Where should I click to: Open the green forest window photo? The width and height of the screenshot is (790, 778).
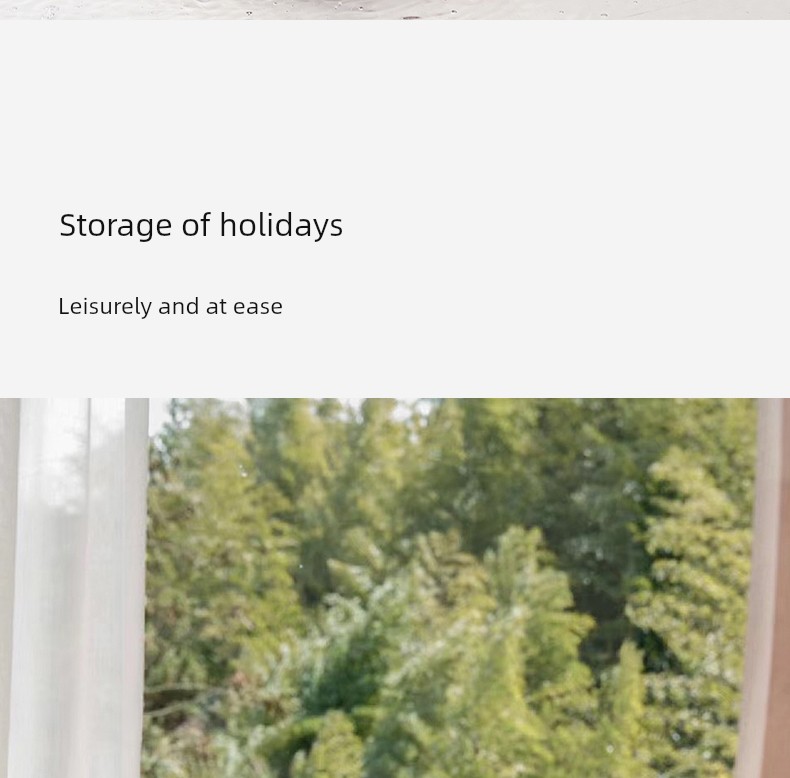click(395, 588)
